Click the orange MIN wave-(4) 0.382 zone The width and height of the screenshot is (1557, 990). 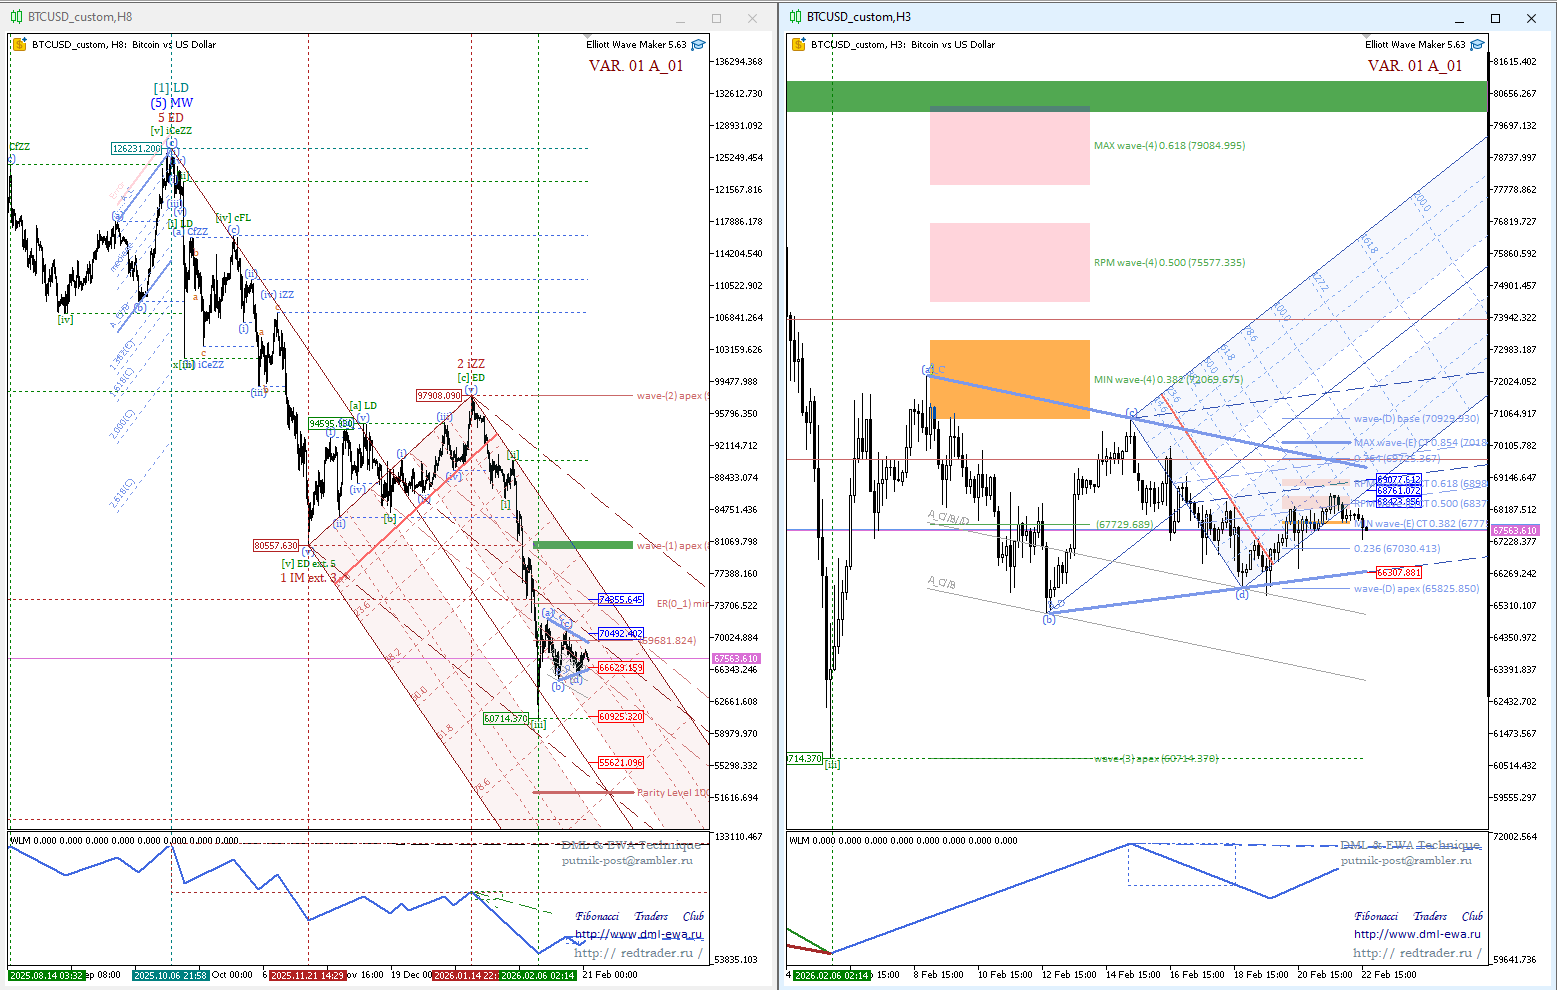pyautogui.click(x=1009, y=379)
